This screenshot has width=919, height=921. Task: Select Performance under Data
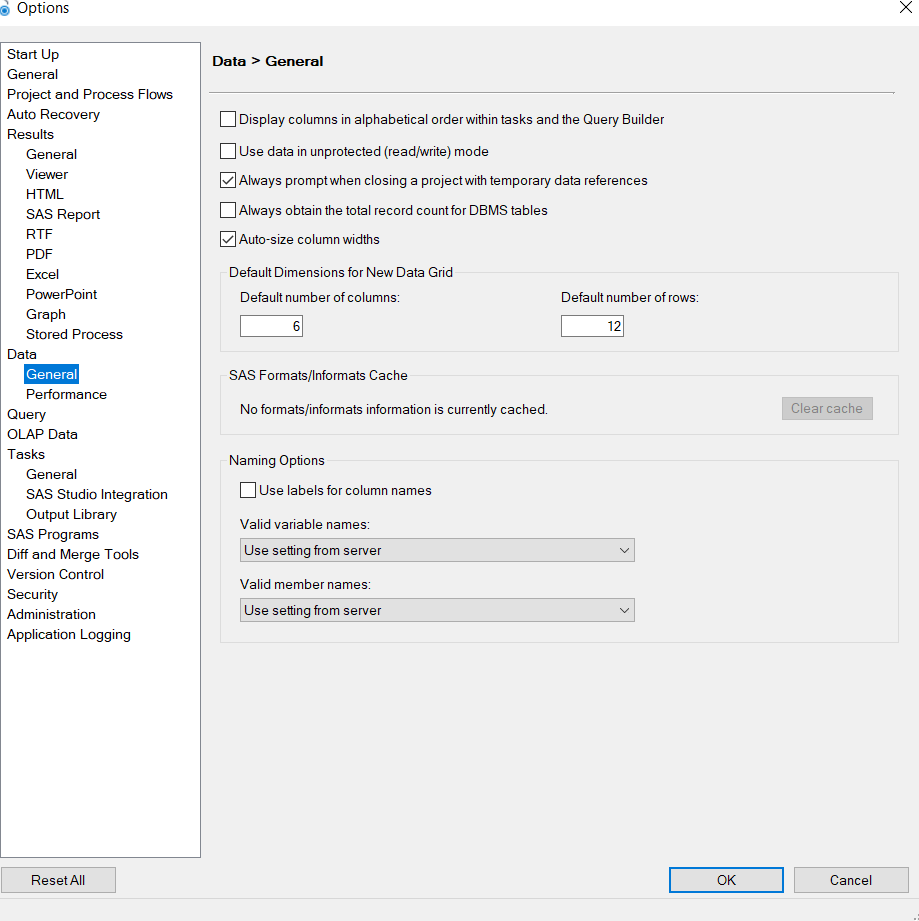66,394
